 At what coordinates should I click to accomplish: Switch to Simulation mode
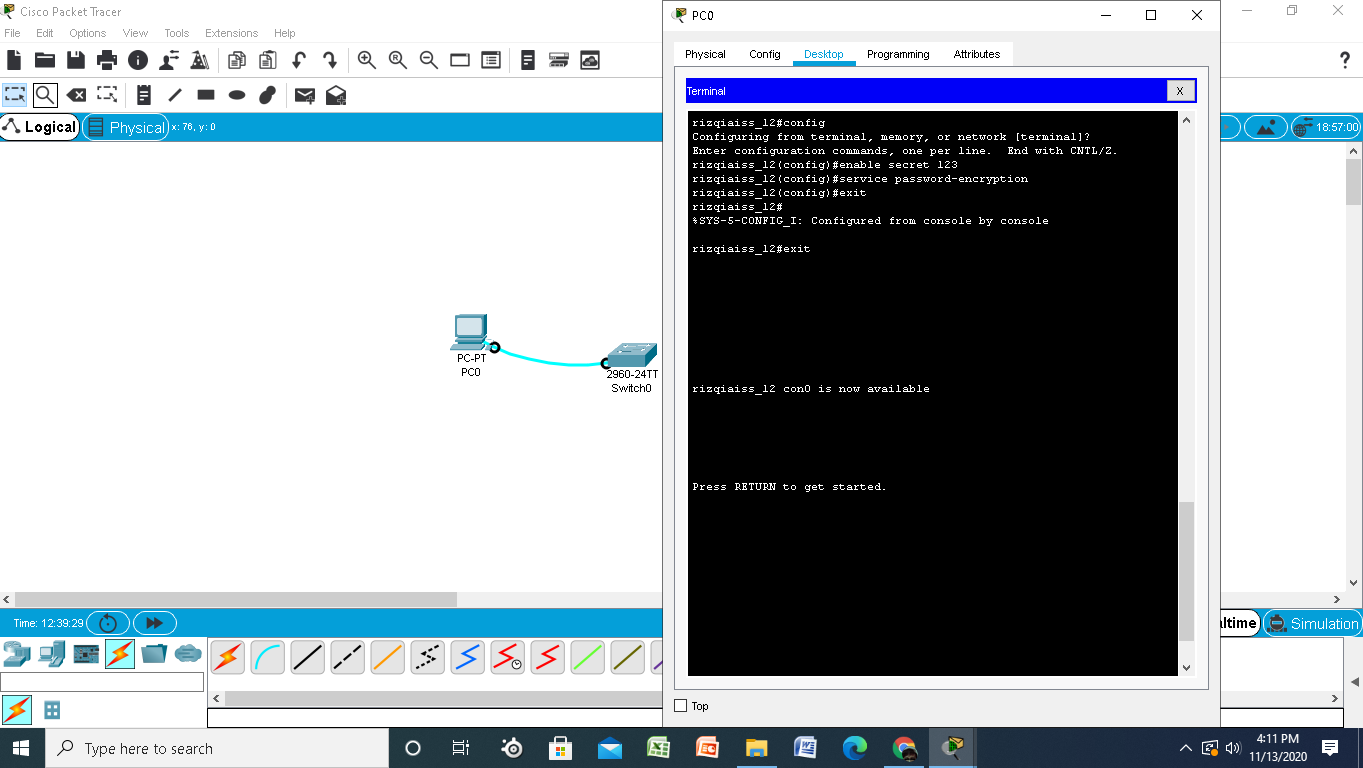click(1313, 623)
